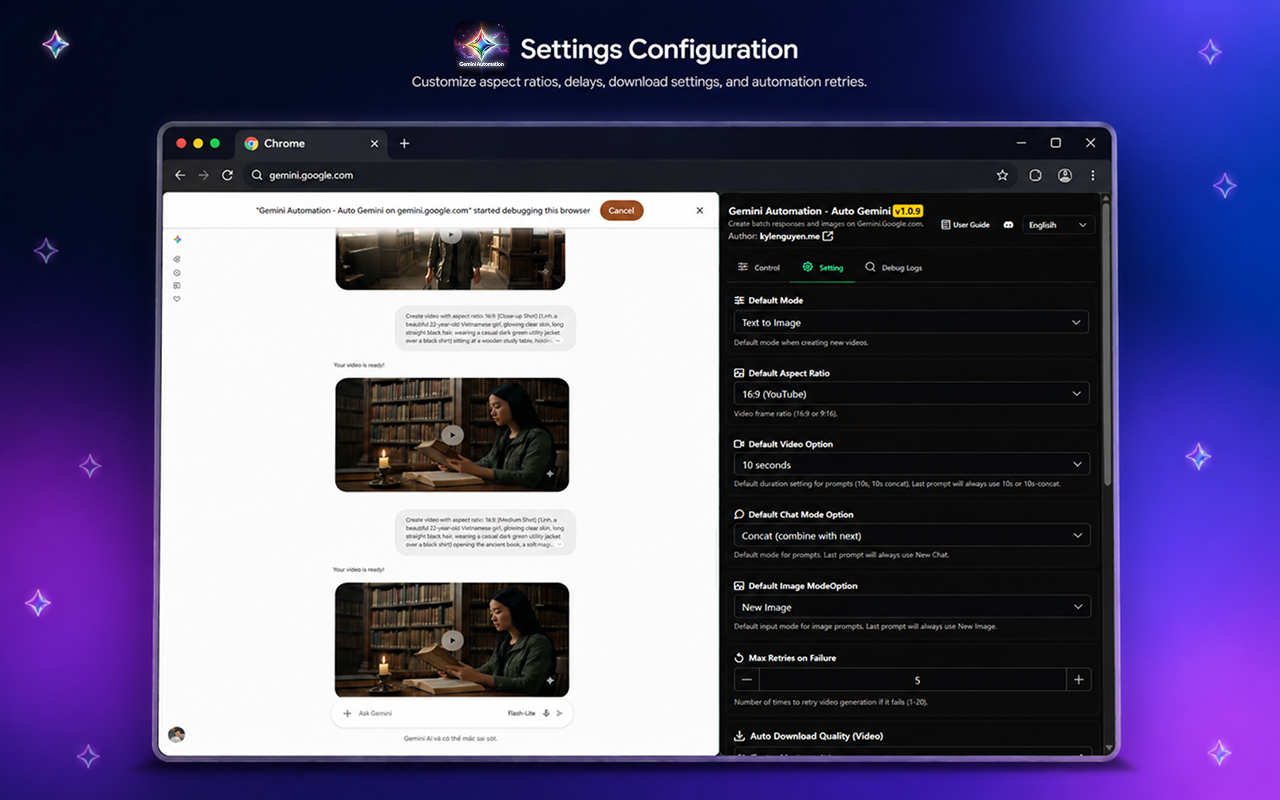Viewport: 1280px width, 800px height.
Task: Click the Auto Download Quality (Video) heading
Action: pyautogui.click(x=816, y=736)
